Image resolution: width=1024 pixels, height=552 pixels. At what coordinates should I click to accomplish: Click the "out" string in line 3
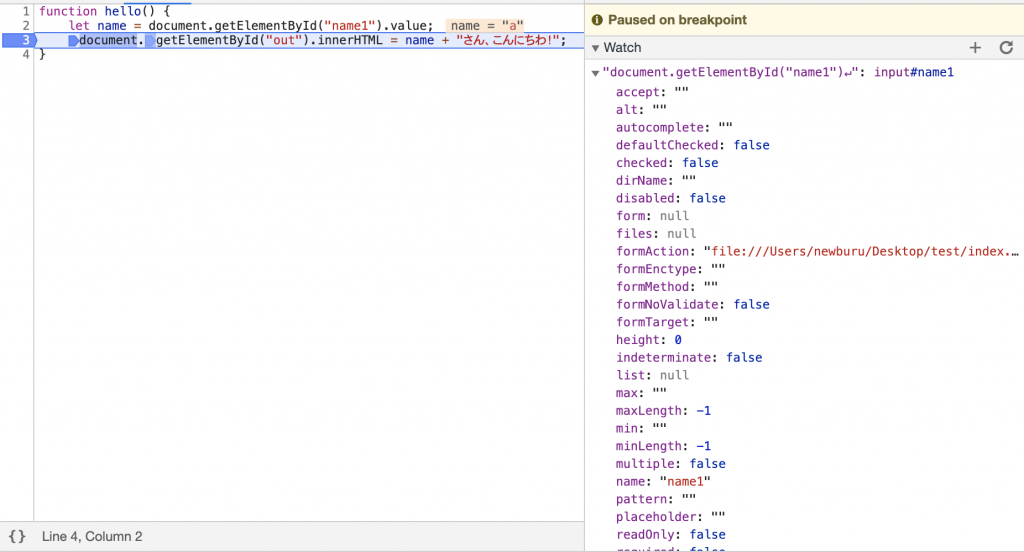(x=283, y=40)
